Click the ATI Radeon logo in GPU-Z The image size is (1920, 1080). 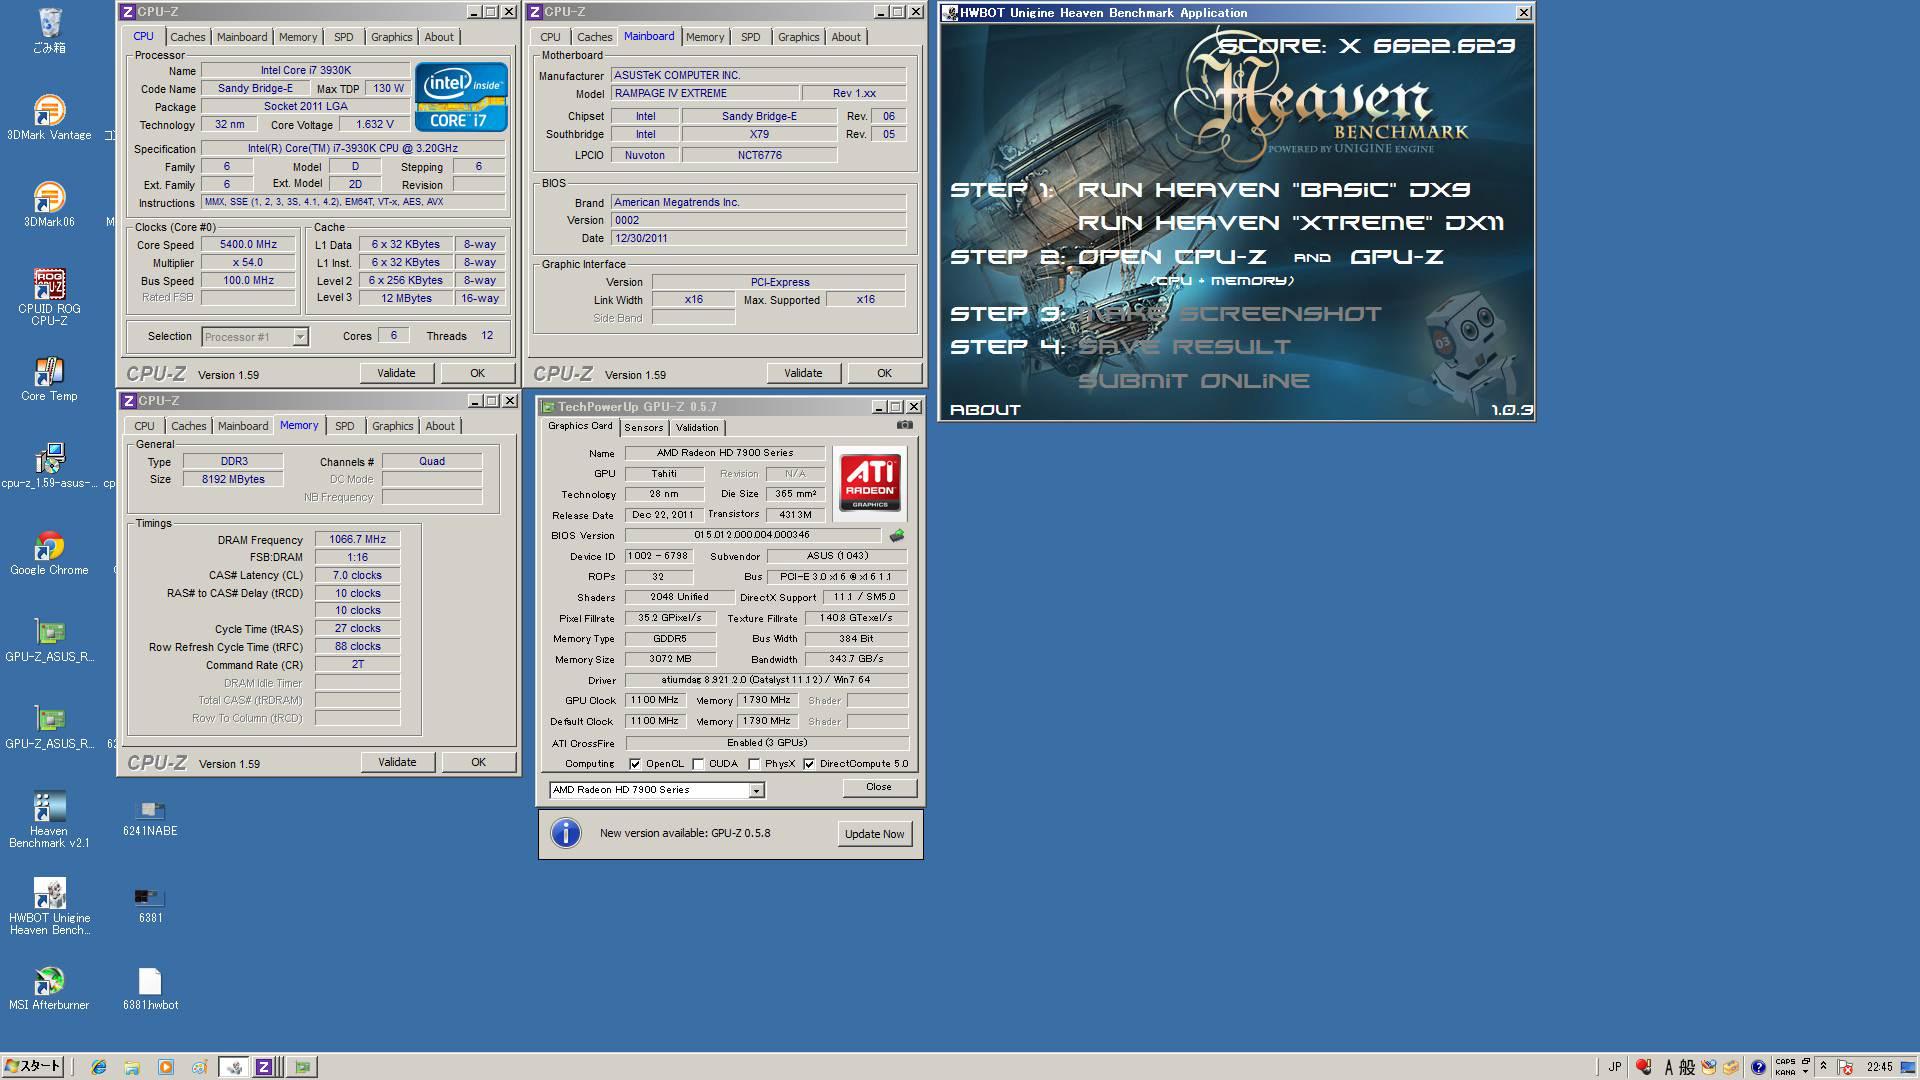pos(870,483)
